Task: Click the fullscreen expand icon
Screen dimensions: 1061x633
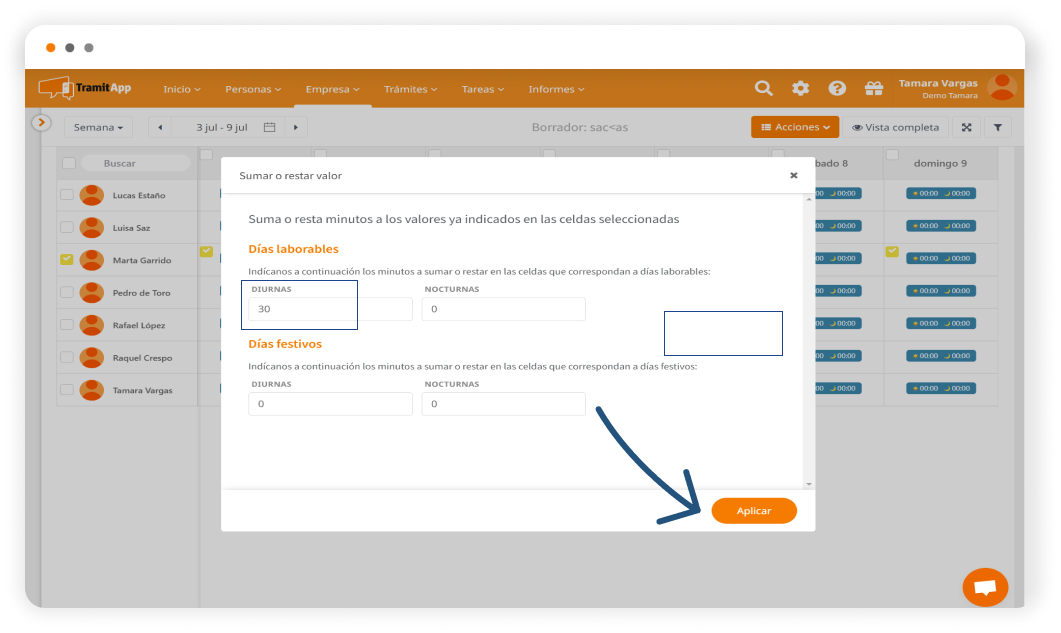Action: click(965, 127)
